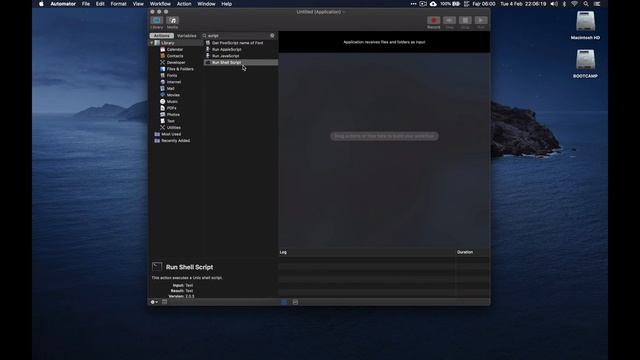Open the gear action menu at bottom left

[154, 302]
